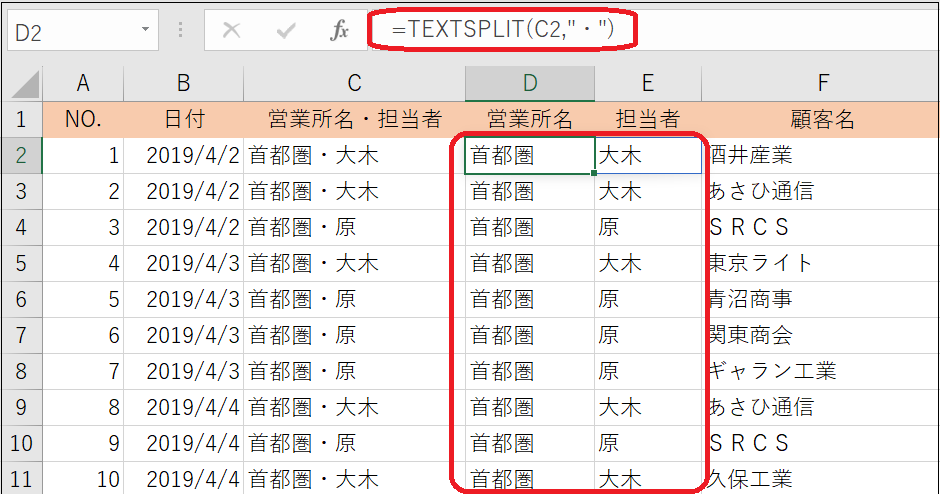Click cell D2 containing 首都圏
The height and width of the screenshot is (494, 940).
coord(529,156)
